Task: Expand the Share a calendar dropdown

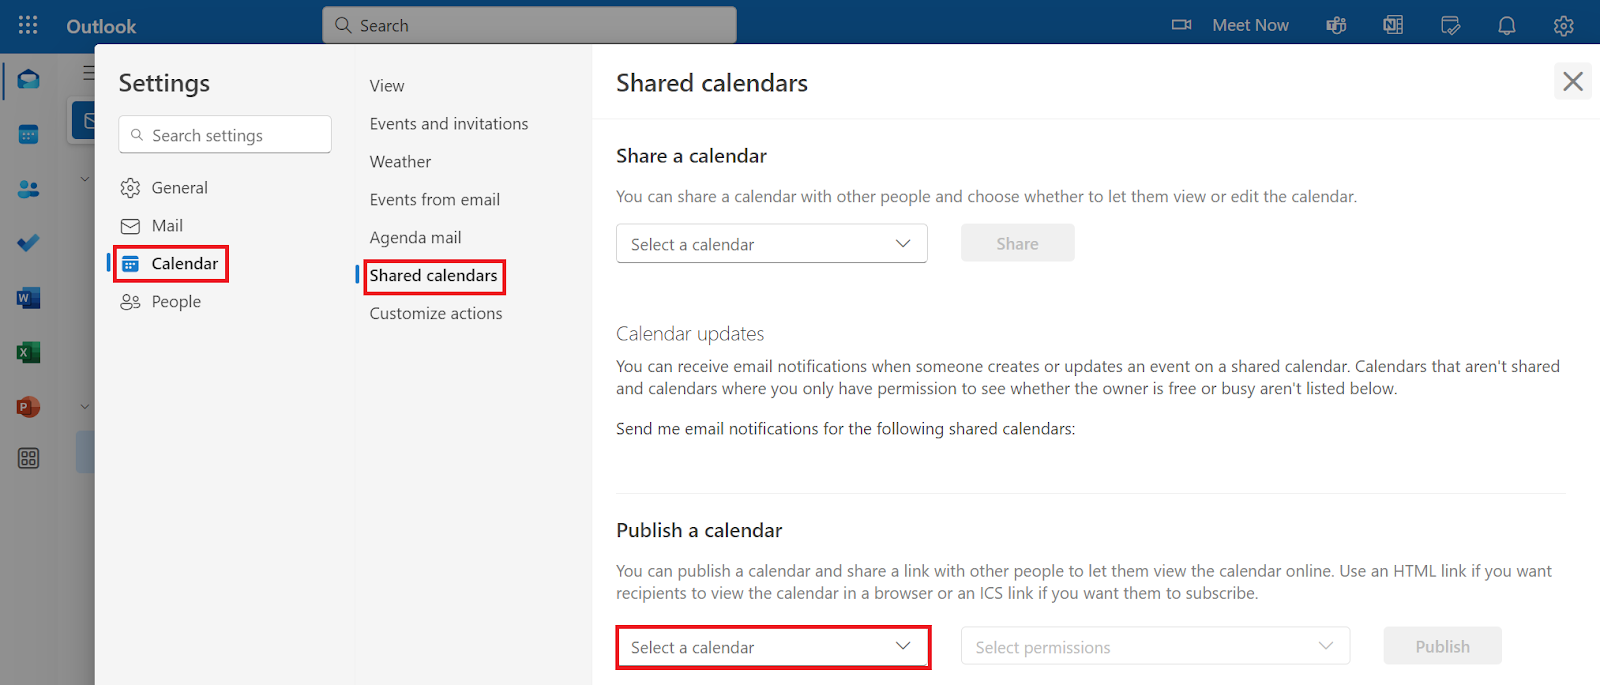Action: click(x=771, y=244)
